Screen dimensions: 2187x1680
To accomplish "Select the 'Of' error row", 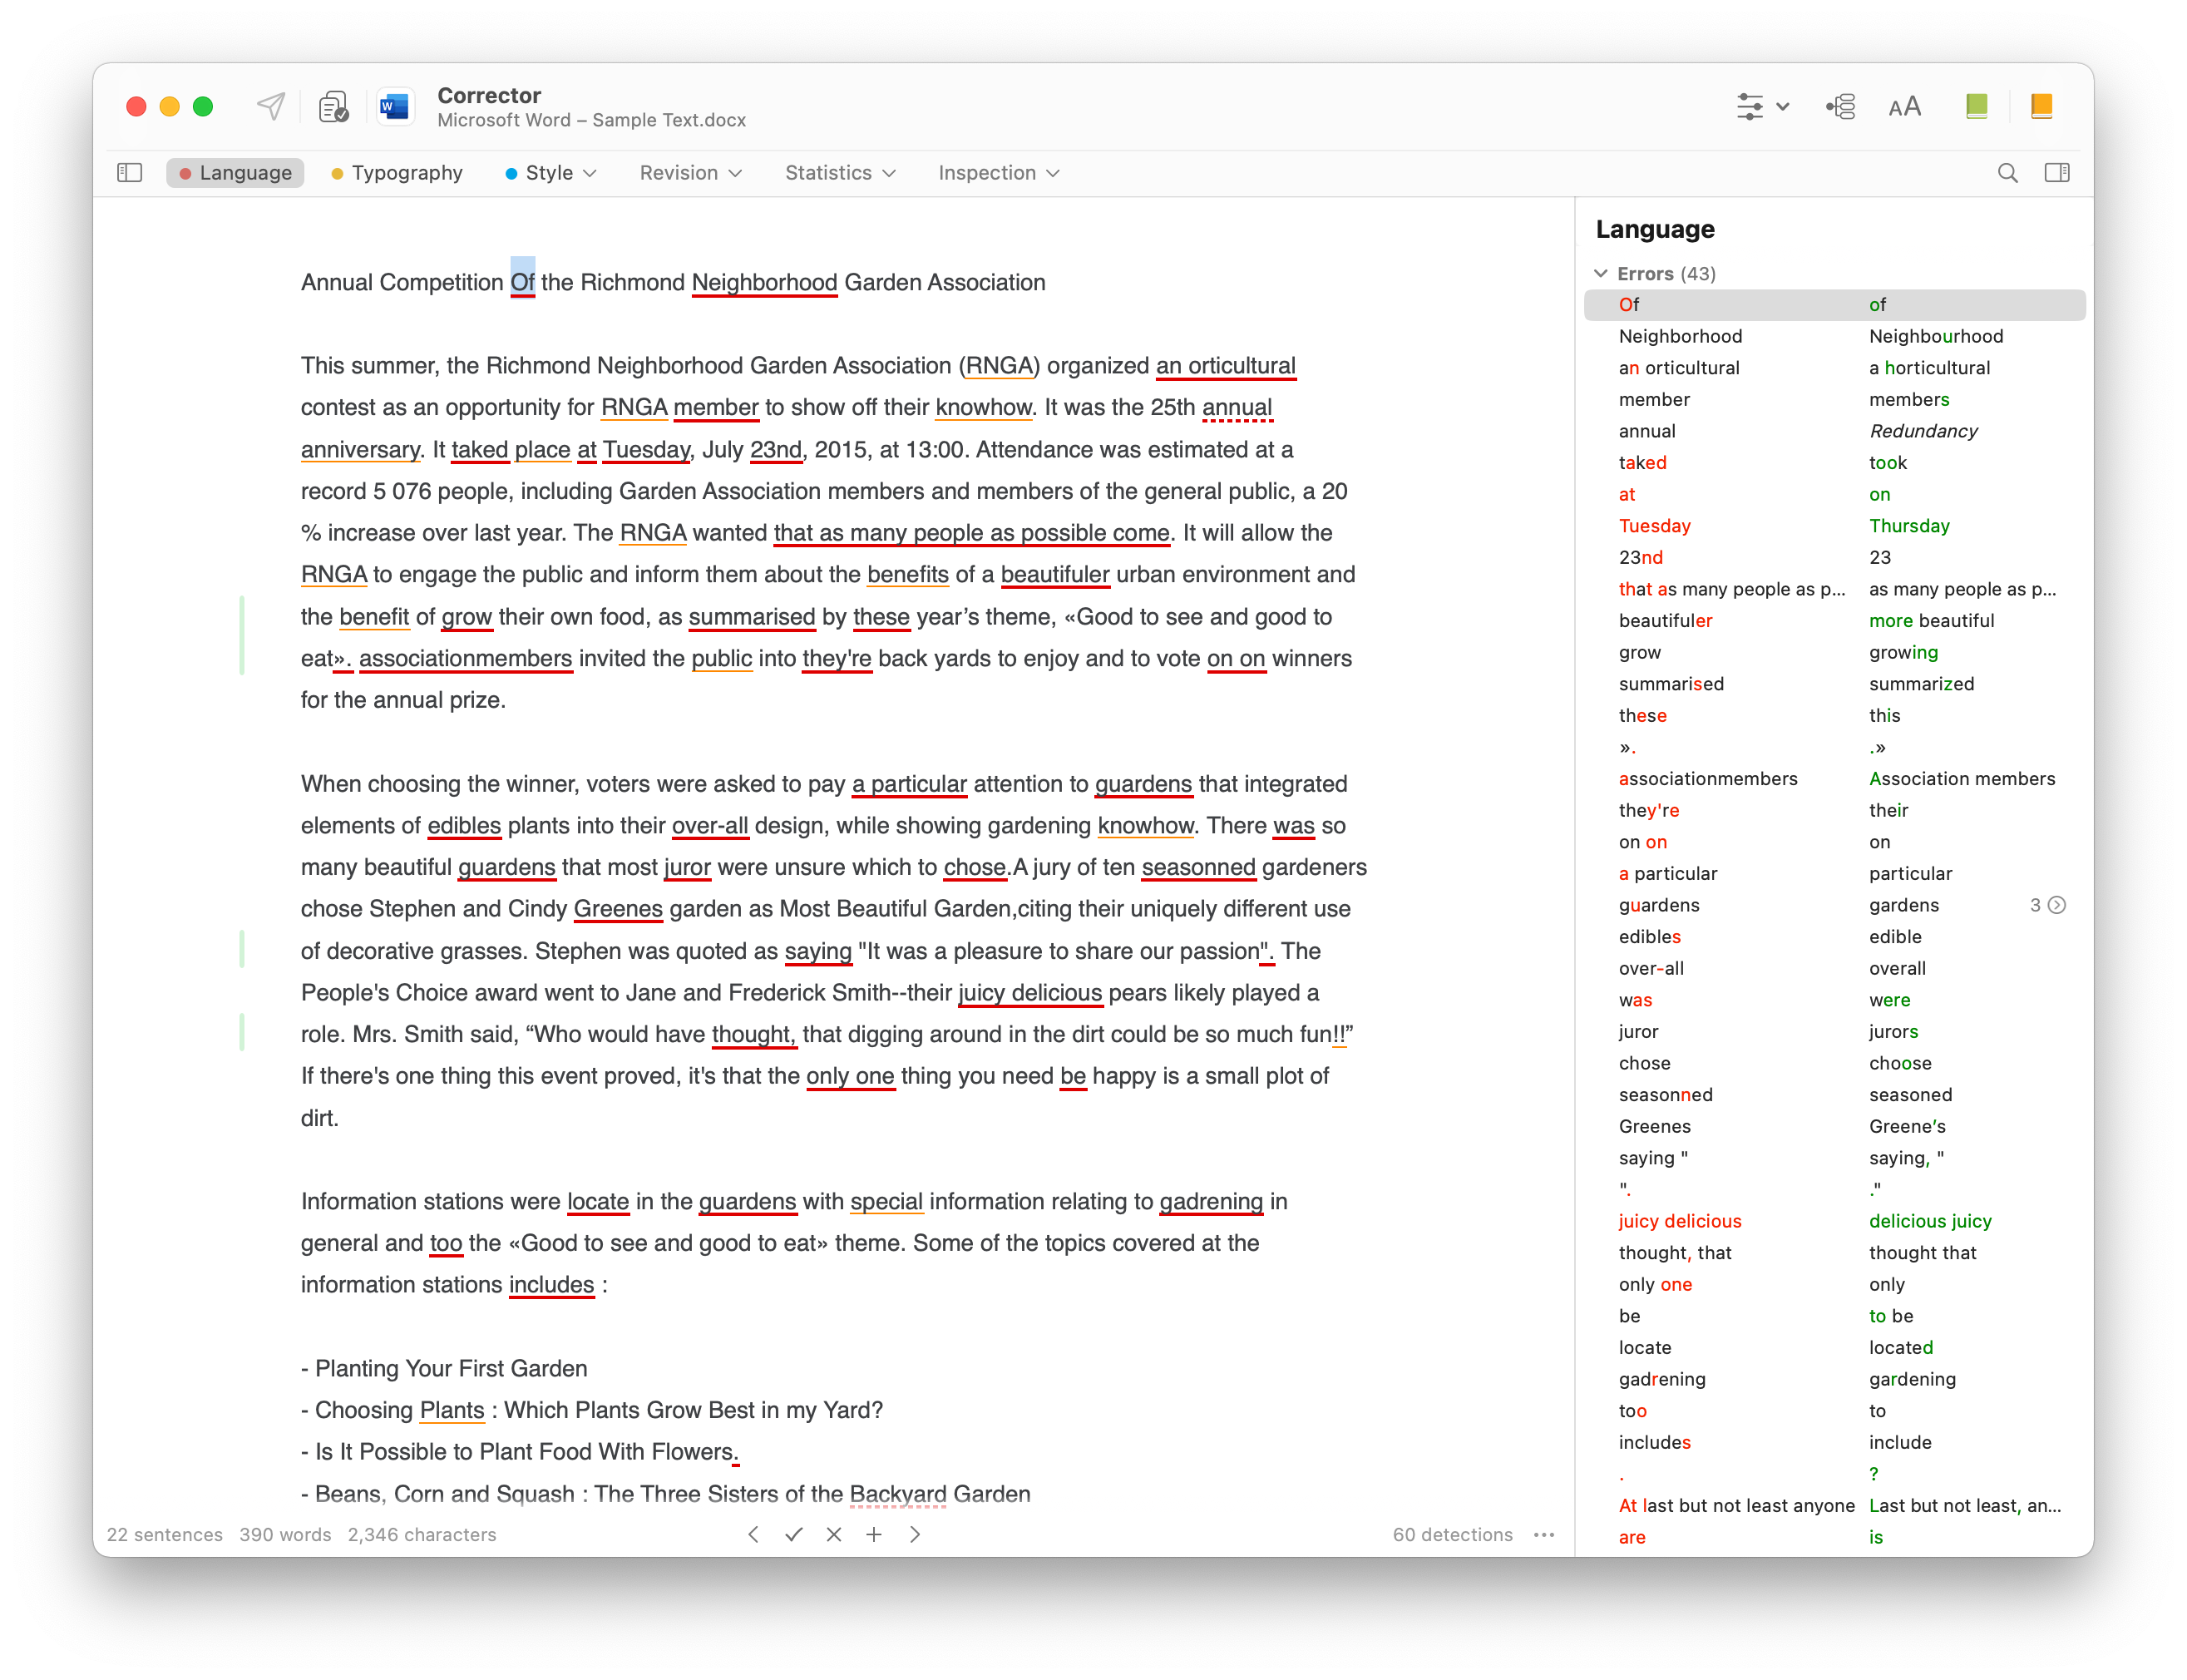I will click(x=1835, y=305).
